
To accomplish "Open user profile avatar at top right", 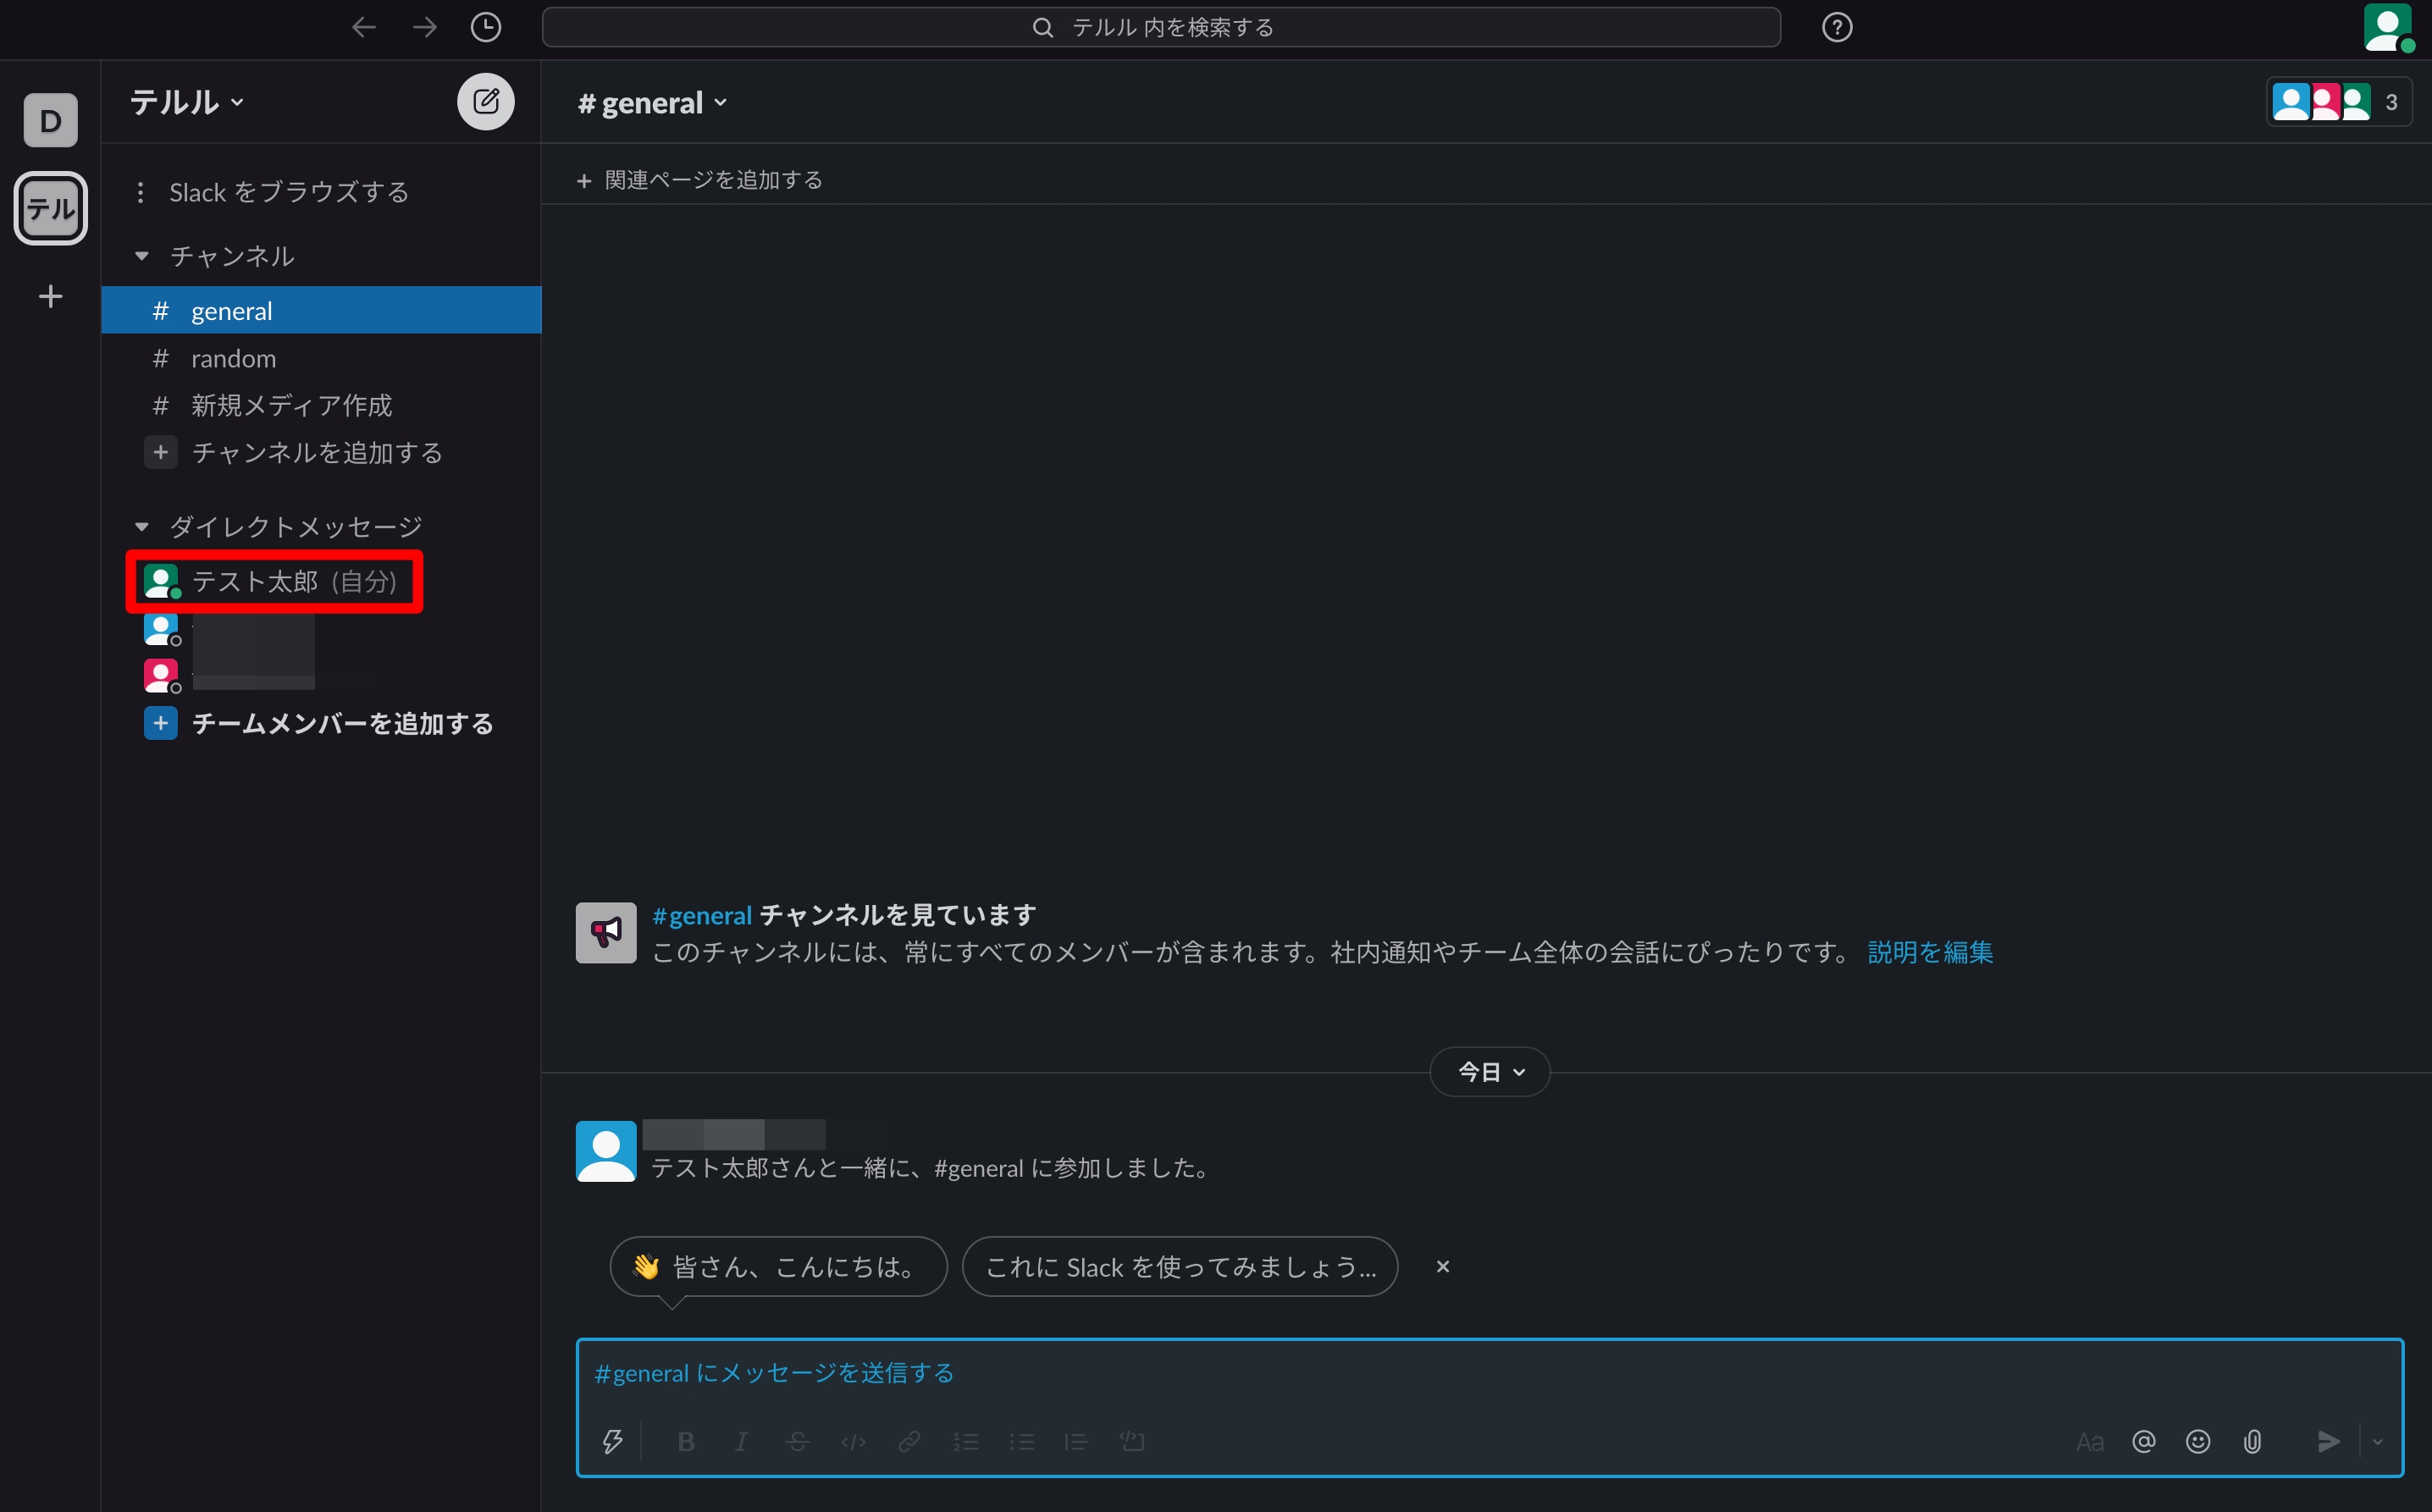I will (x=2387, y=27).
